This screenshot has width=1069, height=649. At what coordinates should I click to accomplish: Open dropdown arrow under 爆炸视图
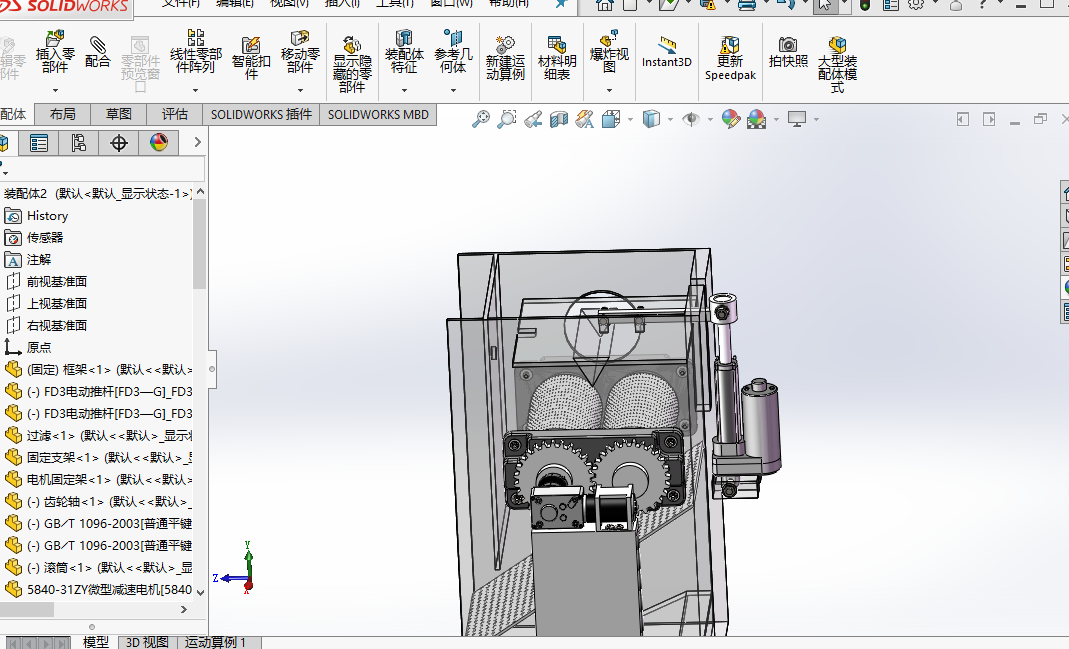(609, 90)
